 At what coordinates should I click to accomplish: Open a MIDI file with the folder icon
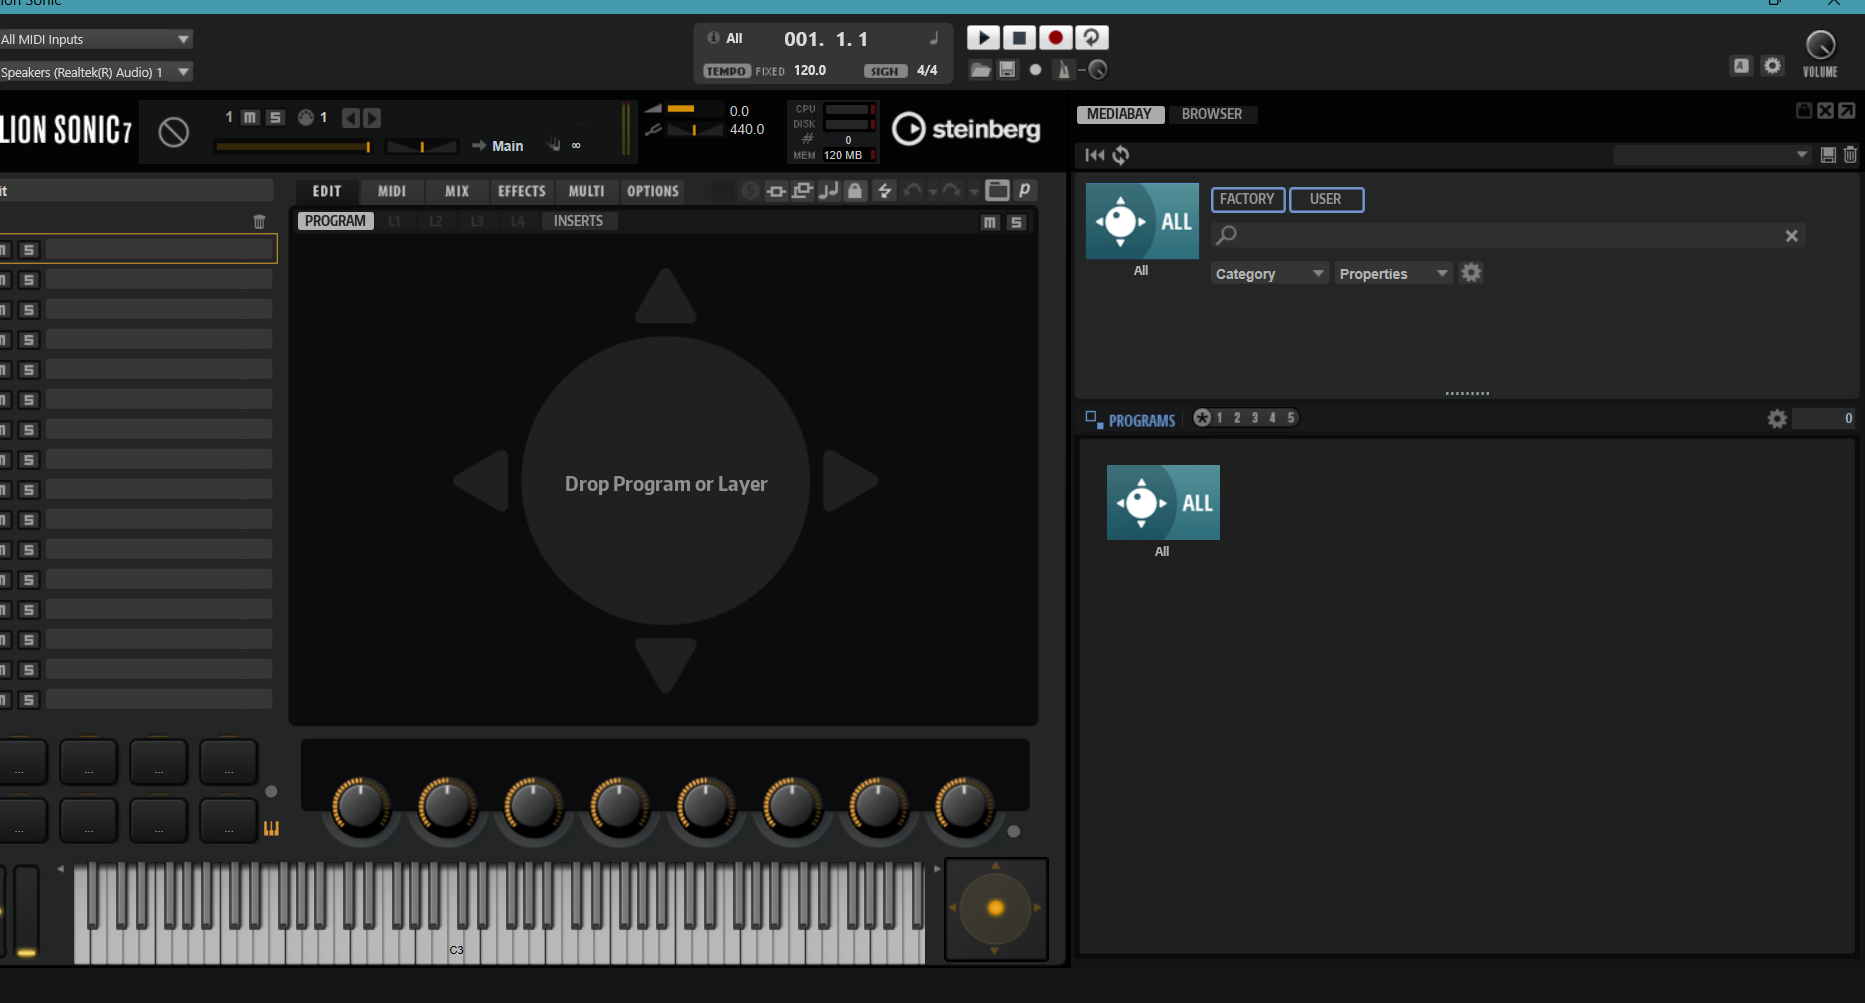coord(981,70)
